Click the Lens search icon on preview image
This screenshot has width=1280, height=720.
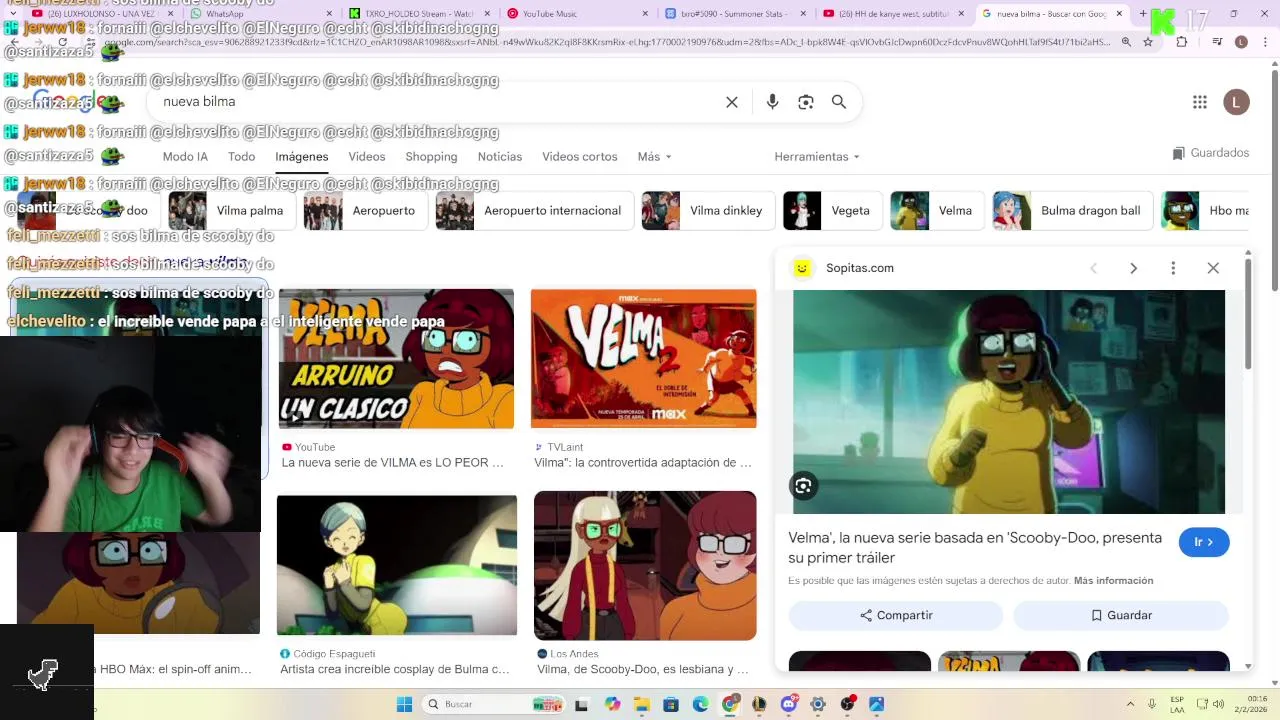pyautogui.click(x=803, y=486)
